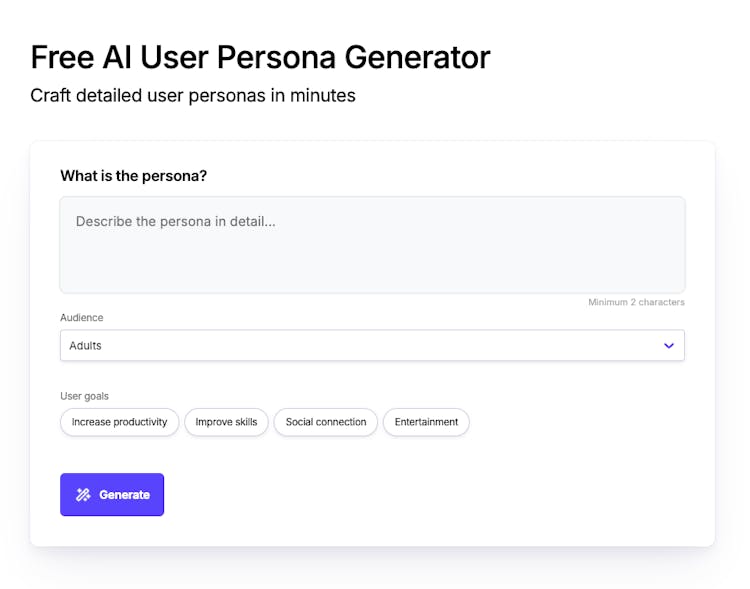
Task: Click the "Adults" selected value text
Action: click(86, 346)
